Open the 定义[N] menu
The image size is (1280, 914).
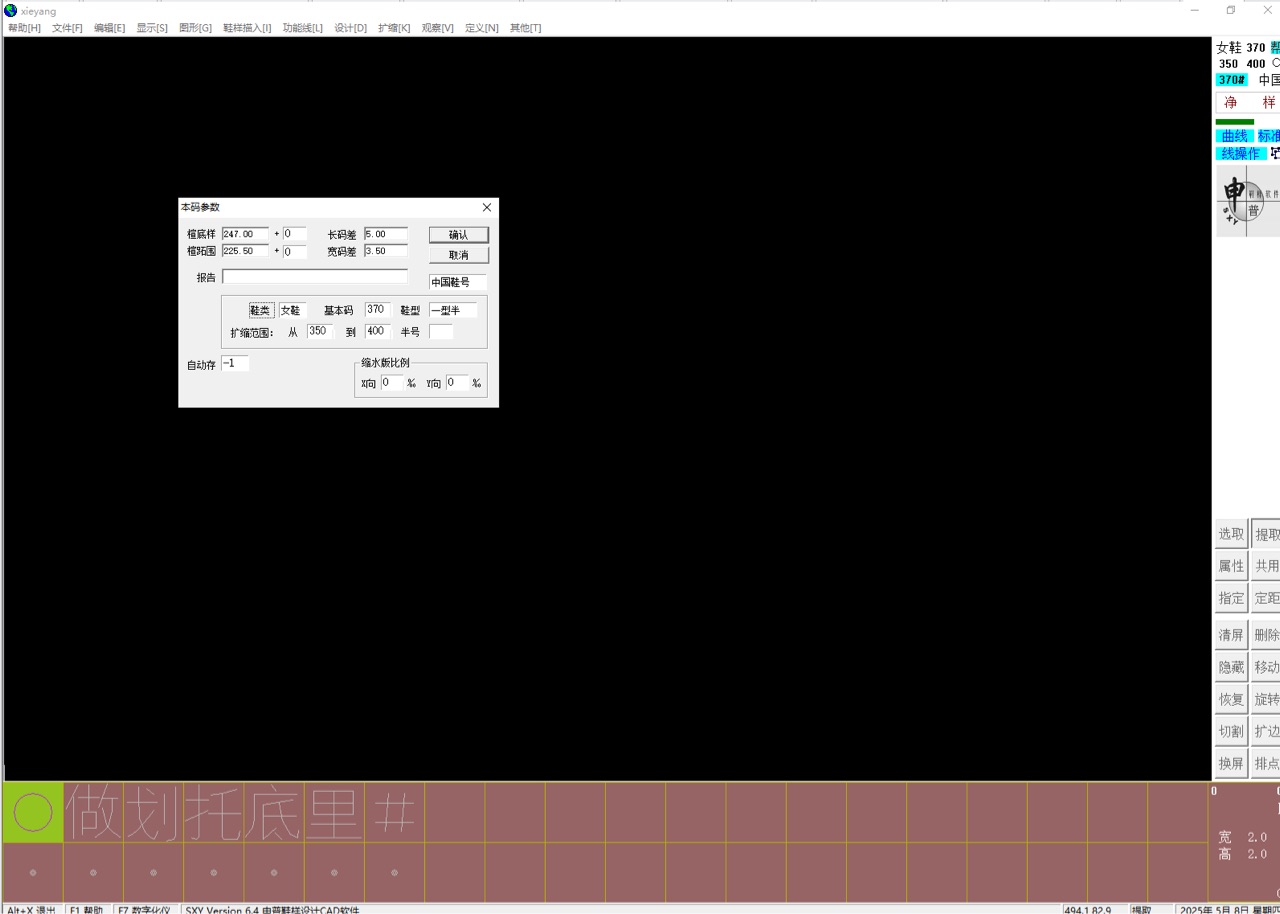[481, 28]
